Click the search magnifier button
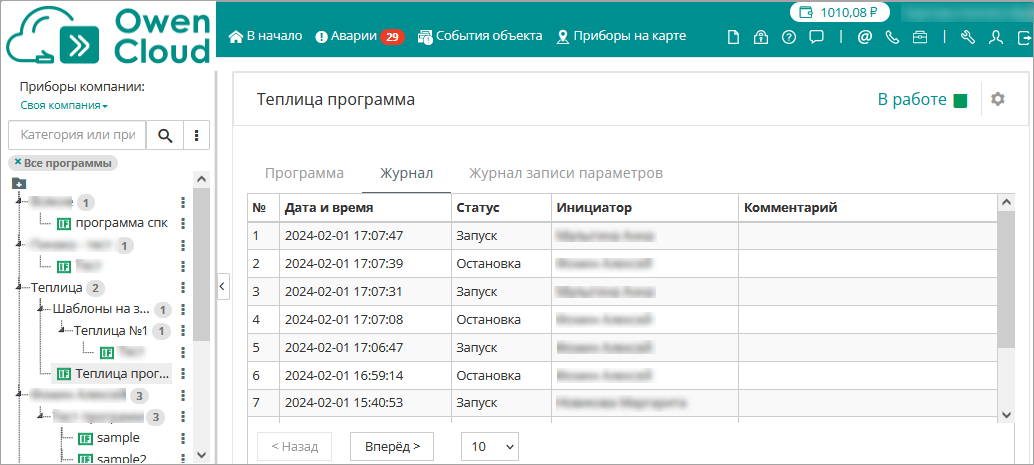This screenshot has width=1034, height=465. 165,135
